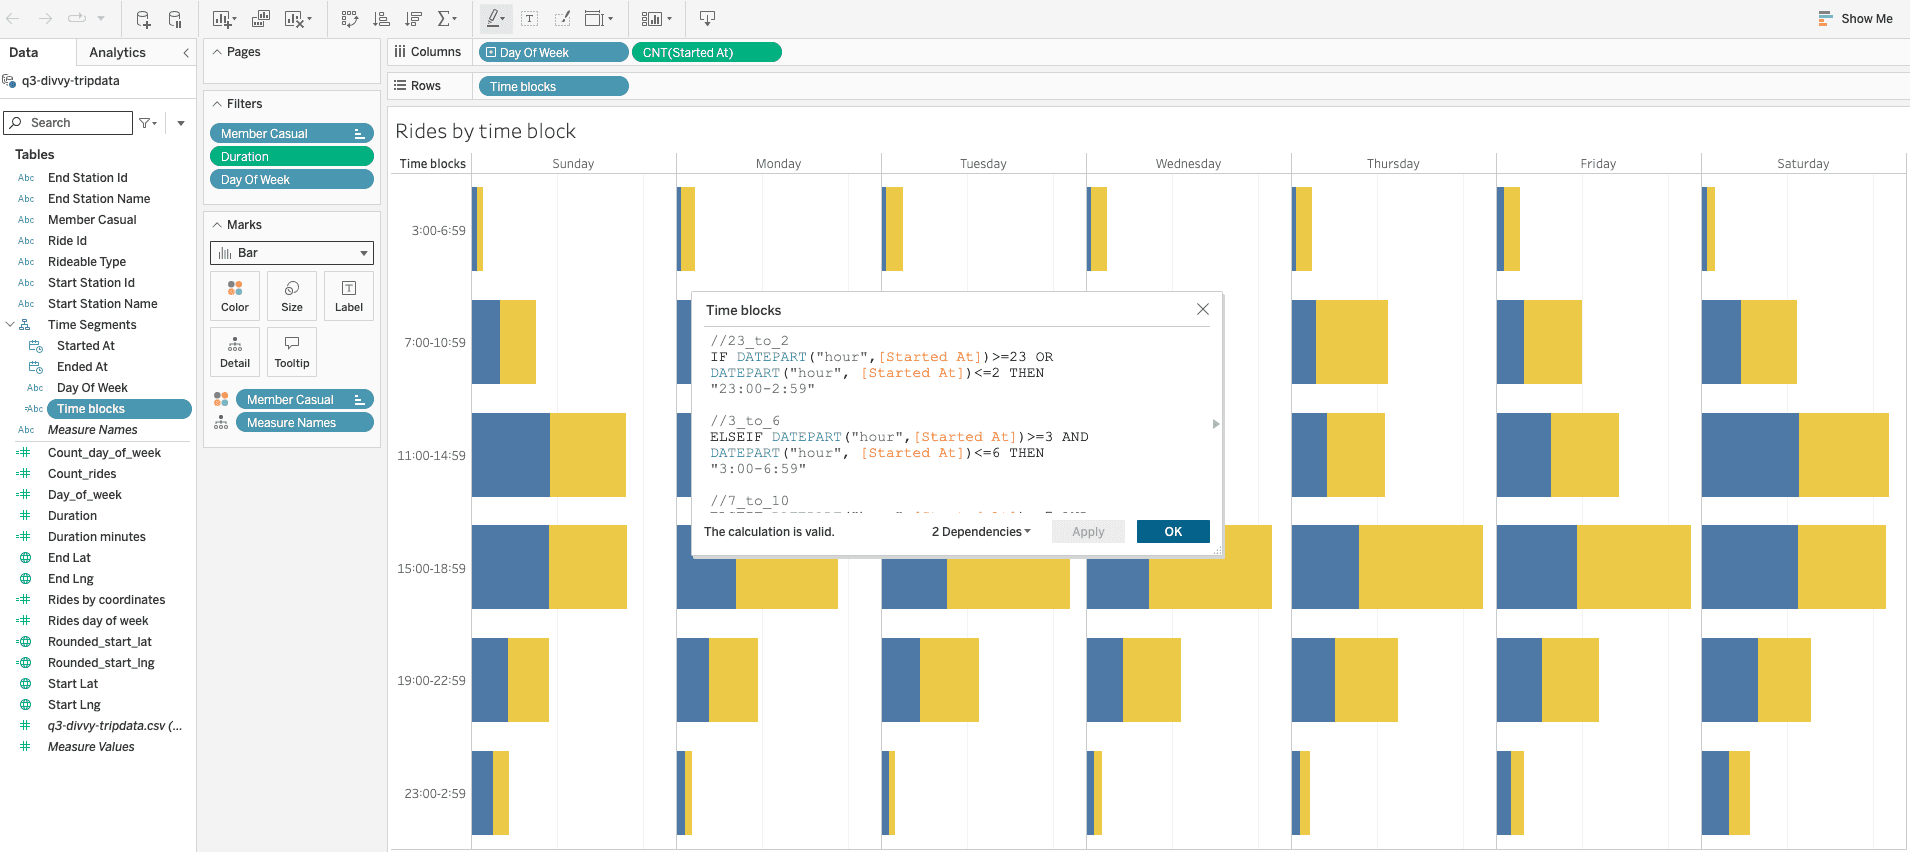
Task: Select the Rounded_start_lat field
Action: 100,642
